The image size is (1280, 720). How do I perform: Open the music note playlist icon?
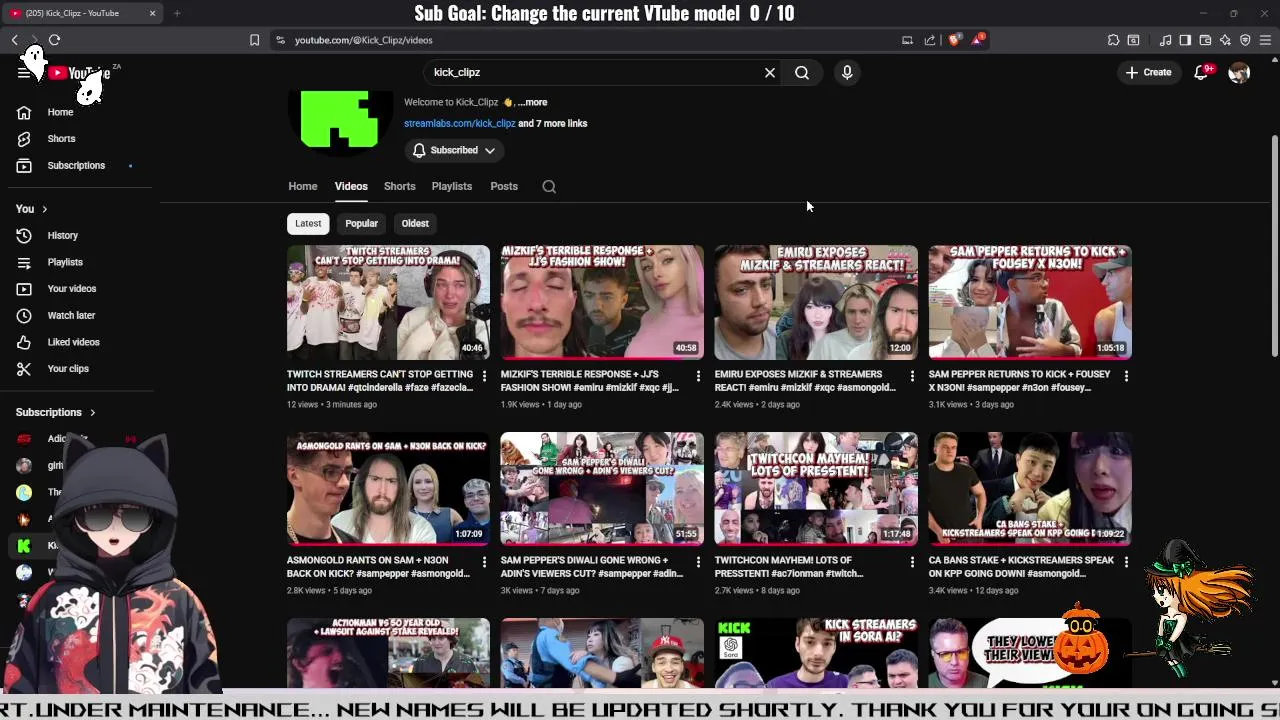[x=1165, y=40]
